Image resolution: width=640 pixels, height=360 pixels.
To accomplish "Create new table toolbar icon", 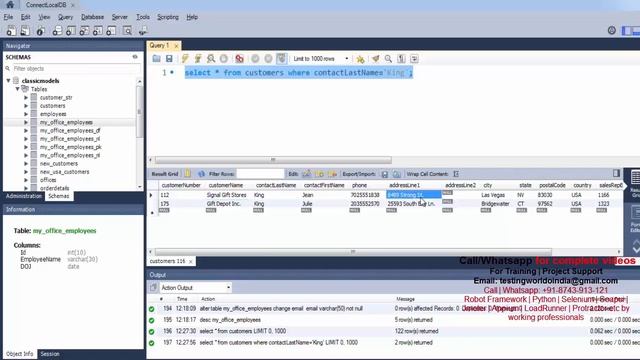I will (71, 31).
